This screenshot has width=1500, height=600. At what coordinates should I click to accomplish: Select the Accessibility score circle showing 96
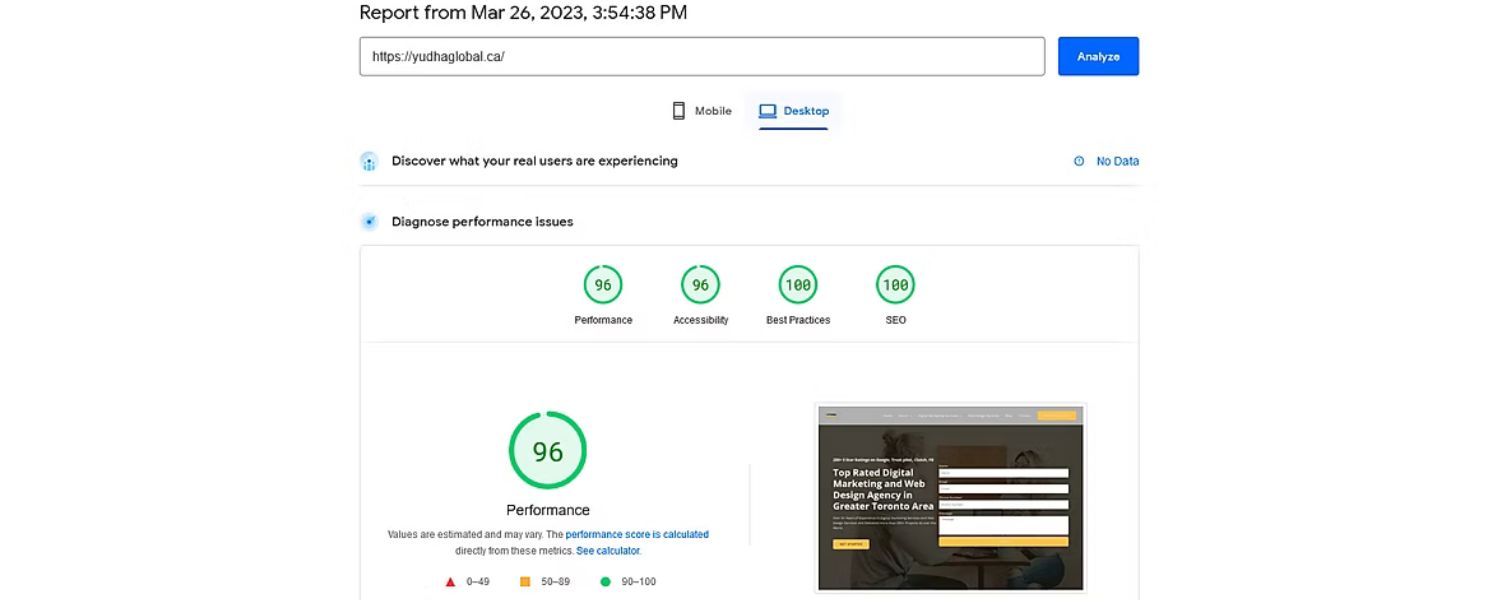700,284
